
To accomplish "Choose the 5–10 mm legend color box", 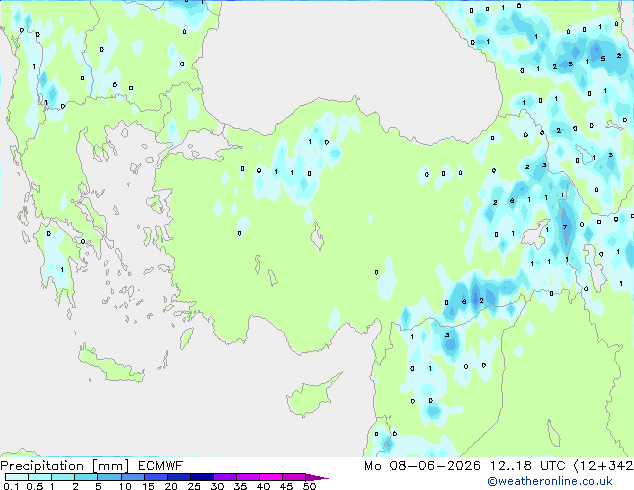I will click(x=109, y=477).
